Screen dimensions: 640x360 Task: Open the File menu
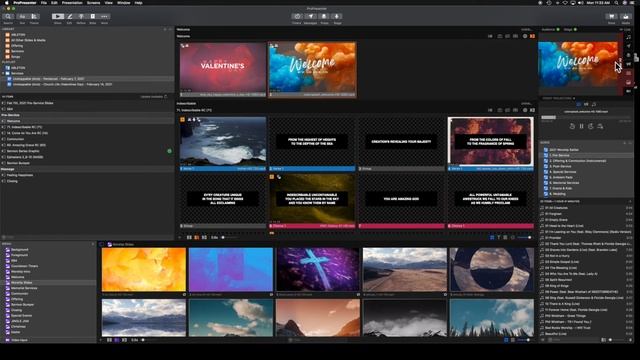tap(44, 2)
